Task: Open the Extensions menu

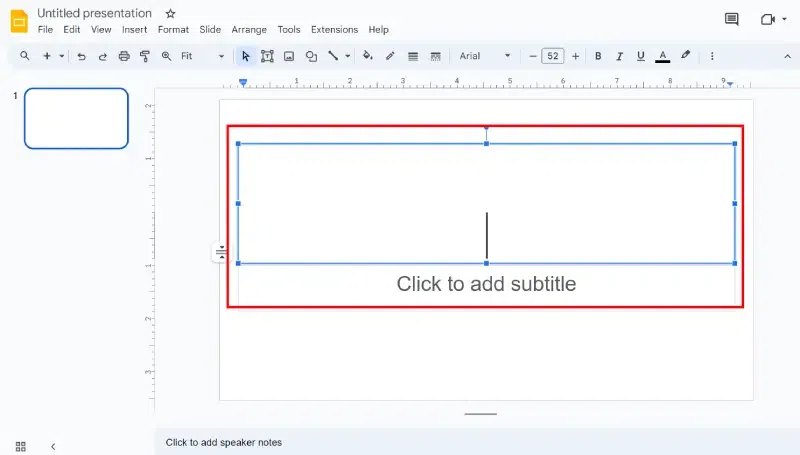Action: [x=335, y=30]
